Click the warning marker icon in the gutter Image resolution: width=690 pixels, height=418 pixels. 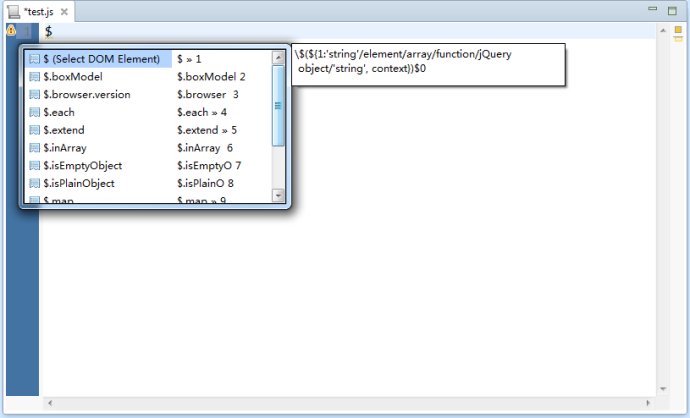click(x=11, y=30)
